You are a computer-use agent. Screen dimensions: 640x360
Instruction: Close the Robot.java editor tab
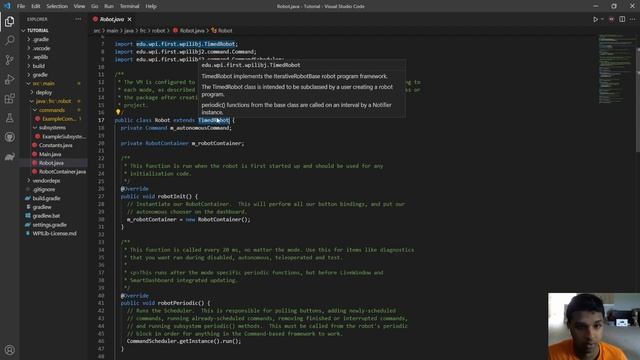(x=129, y=19)
